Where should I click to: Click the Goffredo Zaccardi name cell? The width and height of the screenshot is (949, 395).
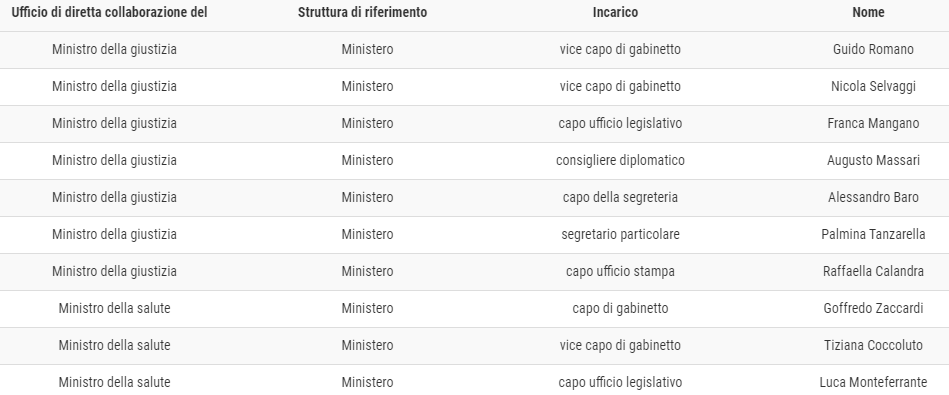[x=873, y=308]
